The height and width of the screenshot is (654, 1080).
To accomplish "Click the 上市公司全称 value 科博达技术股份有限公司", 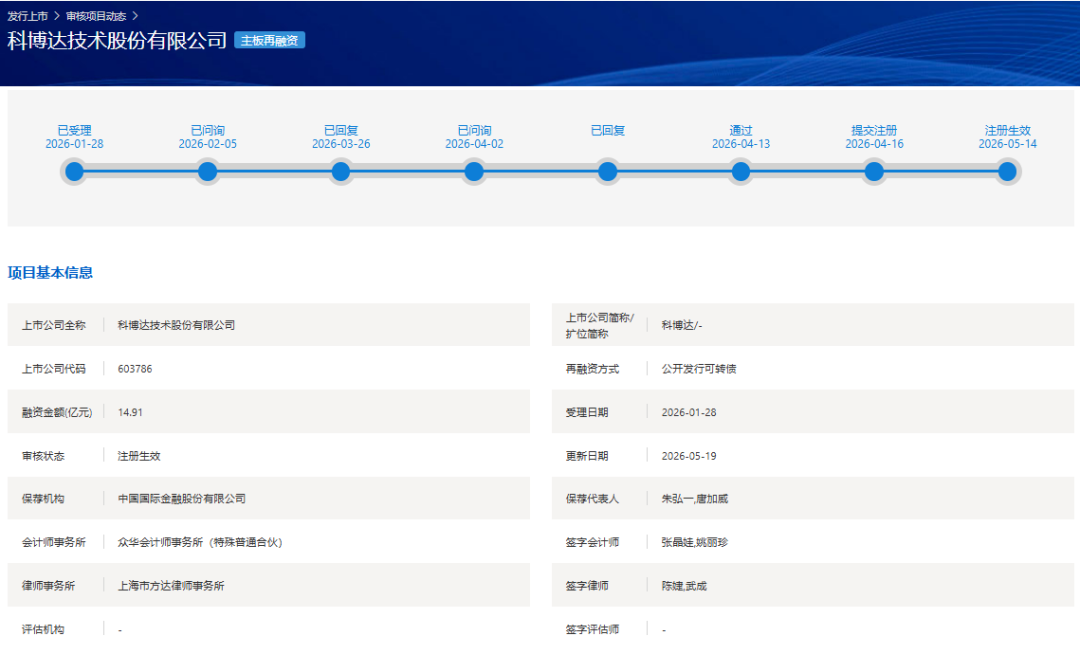I will click(x=176, y=325).
